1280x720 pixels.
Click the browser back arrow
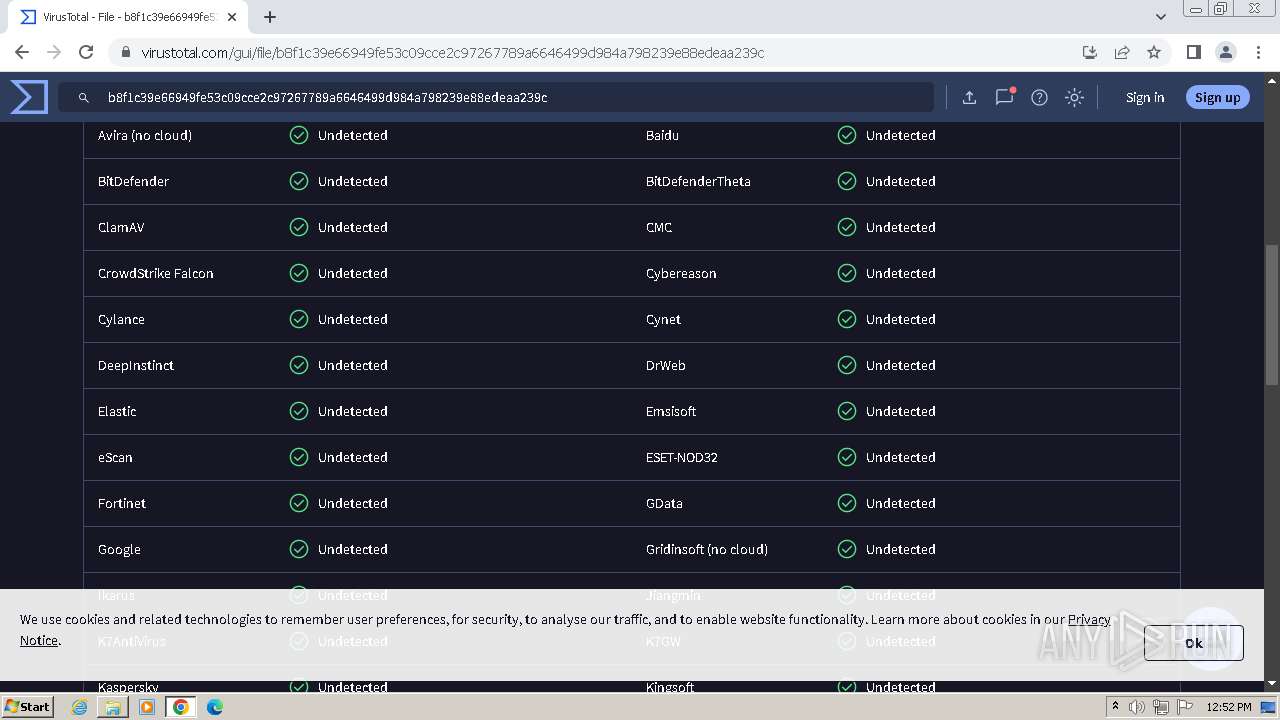[22, 52]
